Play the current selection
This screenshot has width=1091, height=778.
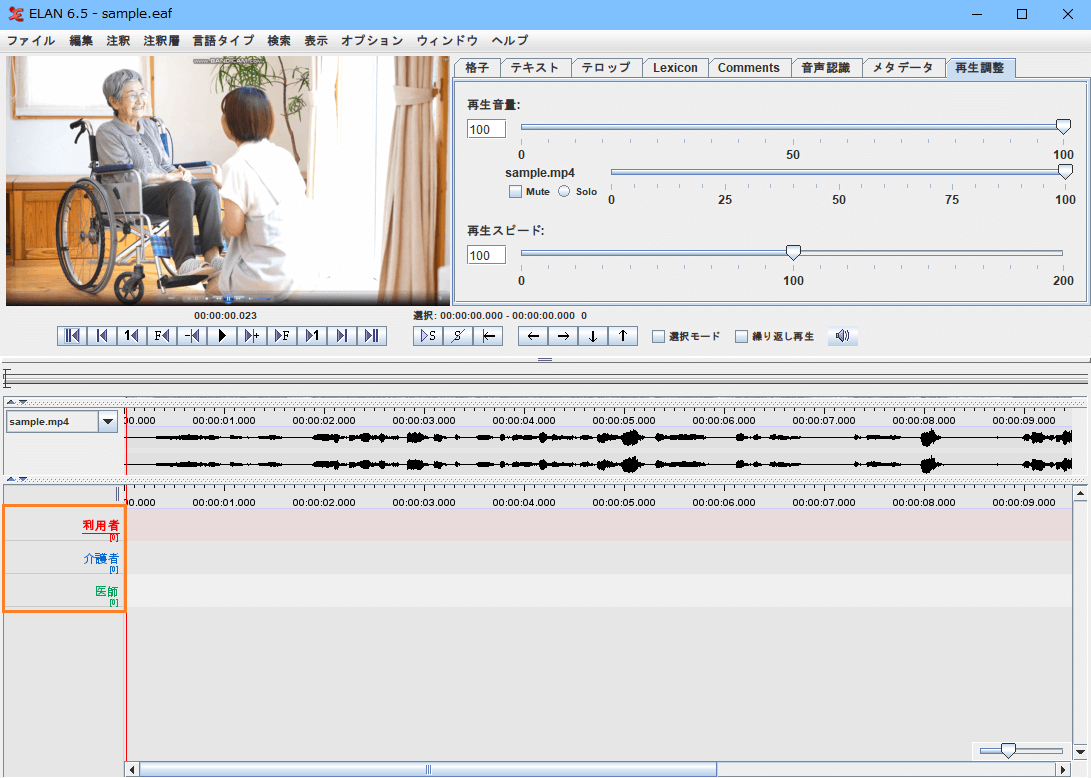[428, 336]
